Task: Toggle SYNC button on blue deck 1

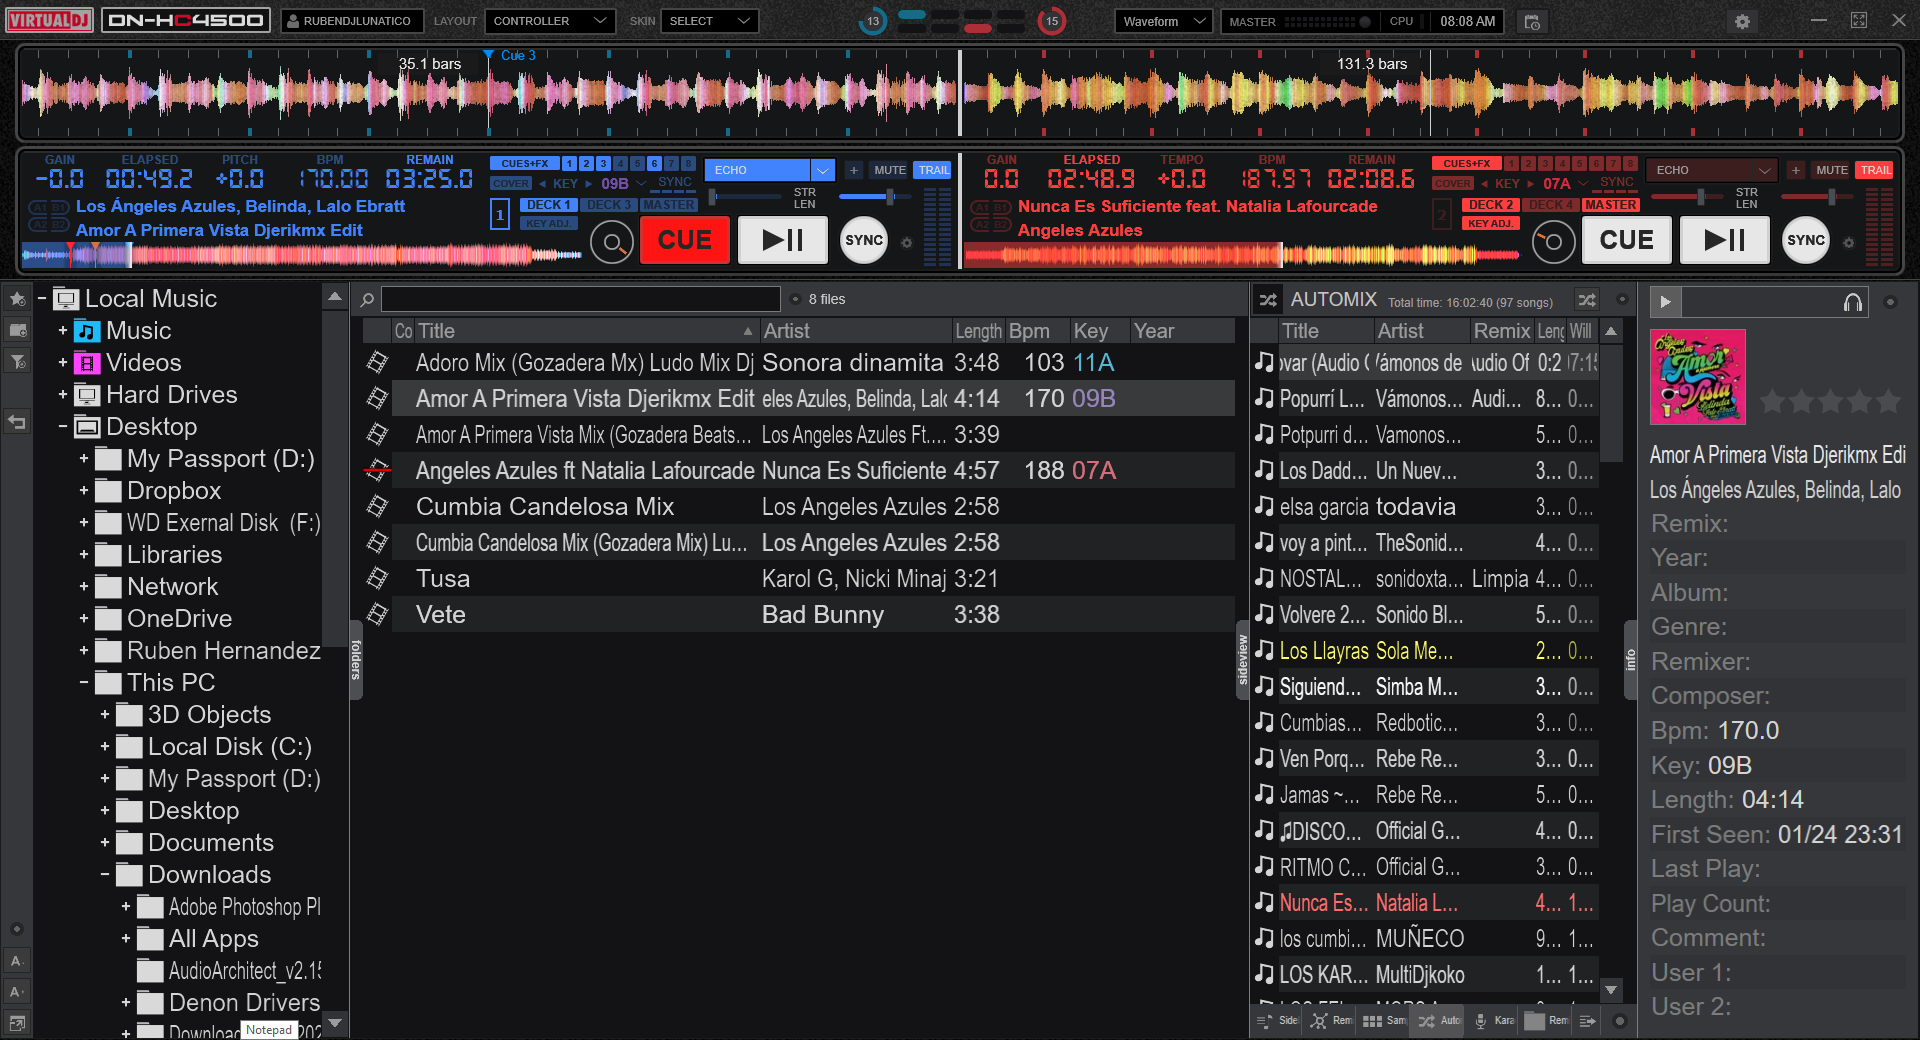Action: pos(864,241)
